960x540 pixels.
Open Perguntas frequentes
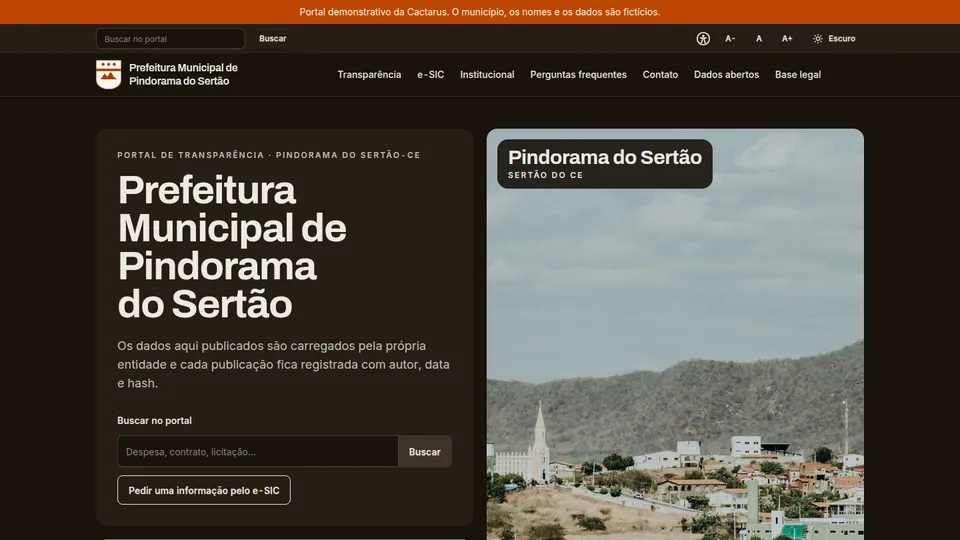click(578, 75)
